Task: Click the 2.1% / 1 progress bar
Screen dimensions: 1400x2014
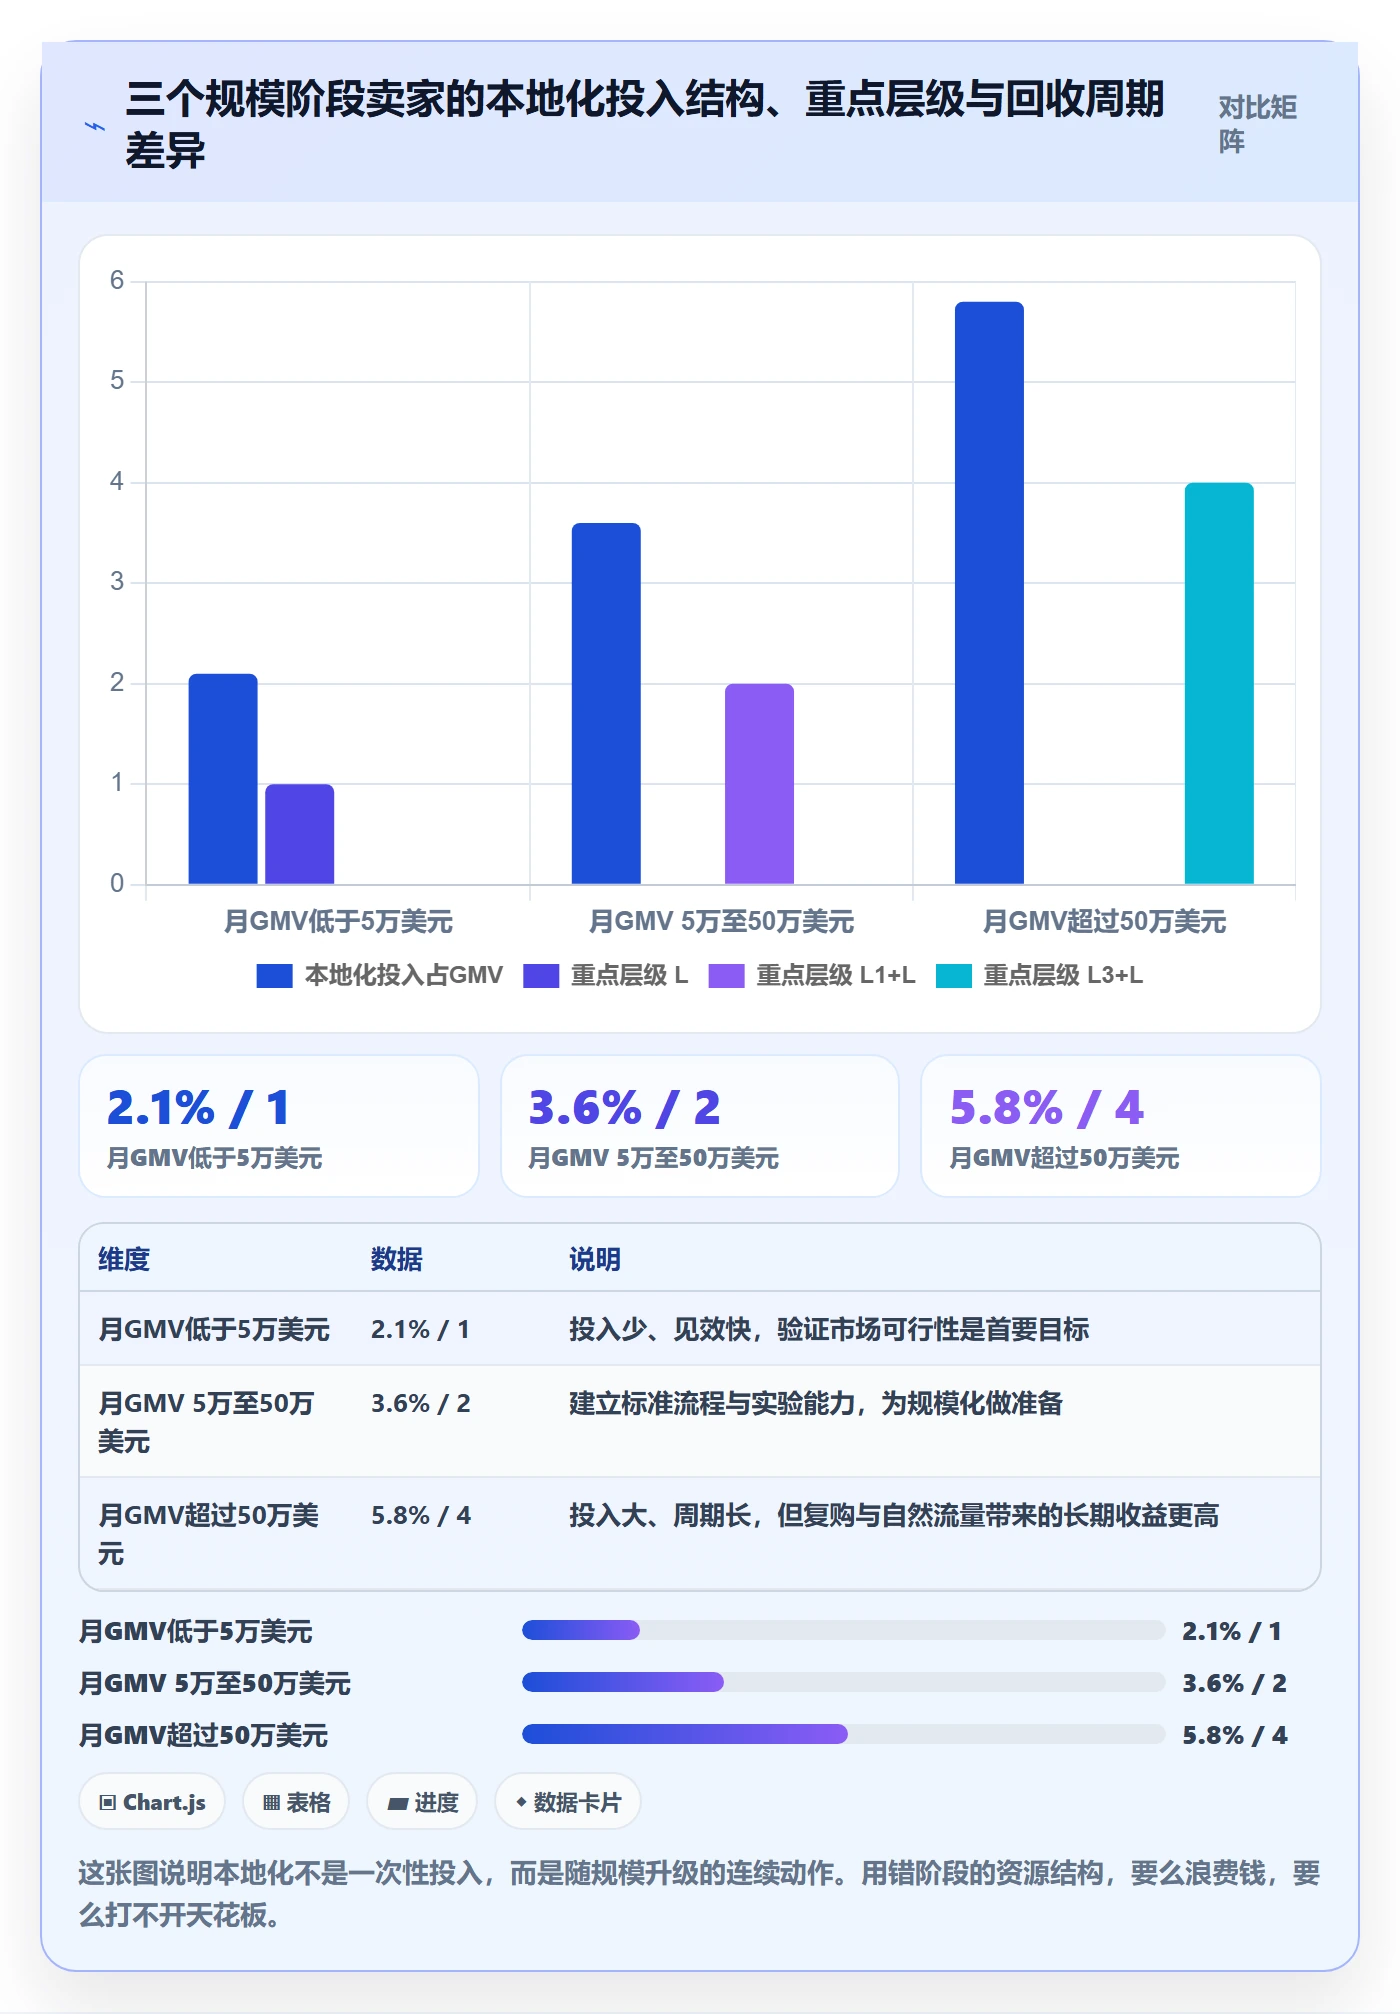Action: 843,1630
